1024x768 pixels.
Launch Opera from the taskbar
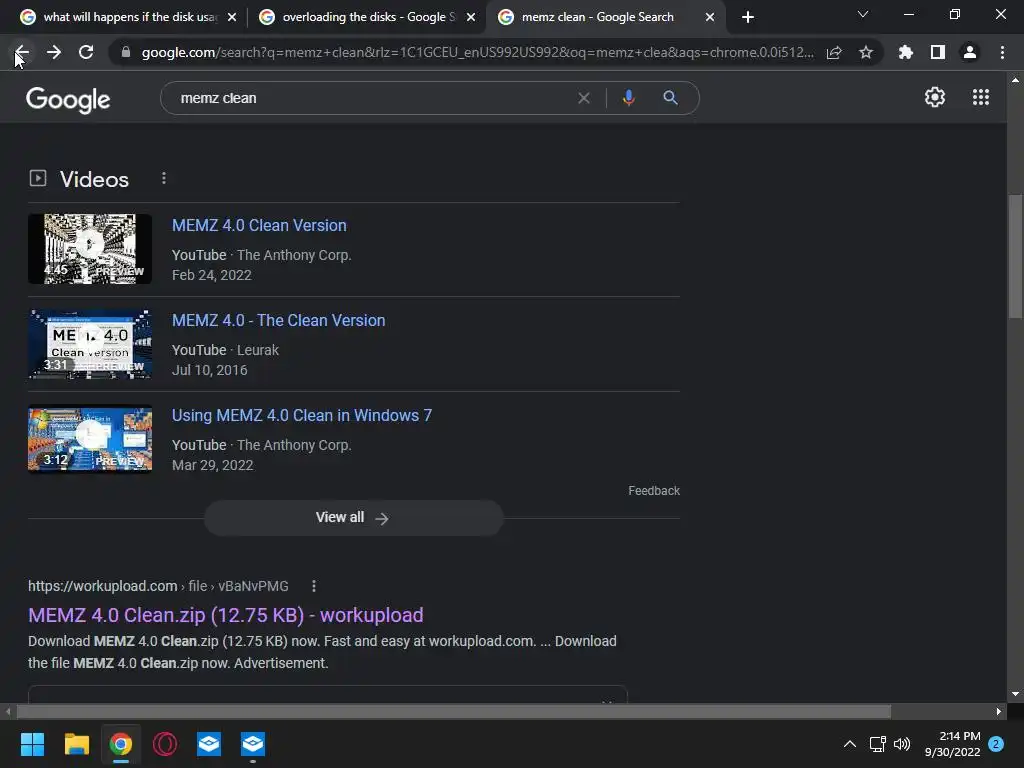[x=165, y=744]
